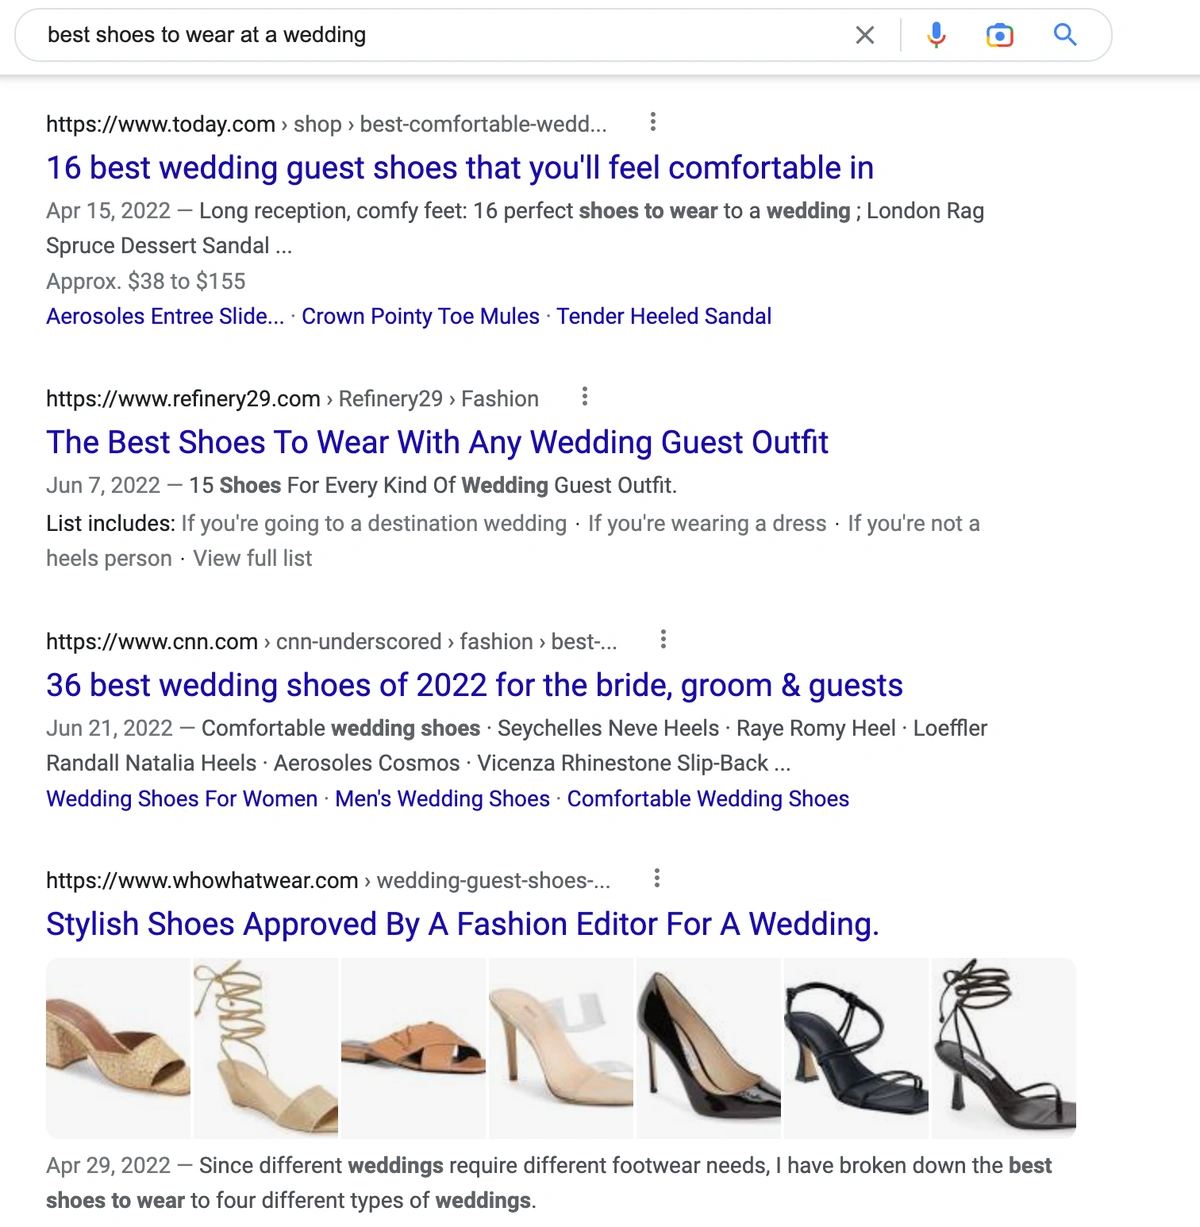Open '36 best wedding shoes of 2022' result
Screen dimensions: 1200x1227
pos(474,685)
